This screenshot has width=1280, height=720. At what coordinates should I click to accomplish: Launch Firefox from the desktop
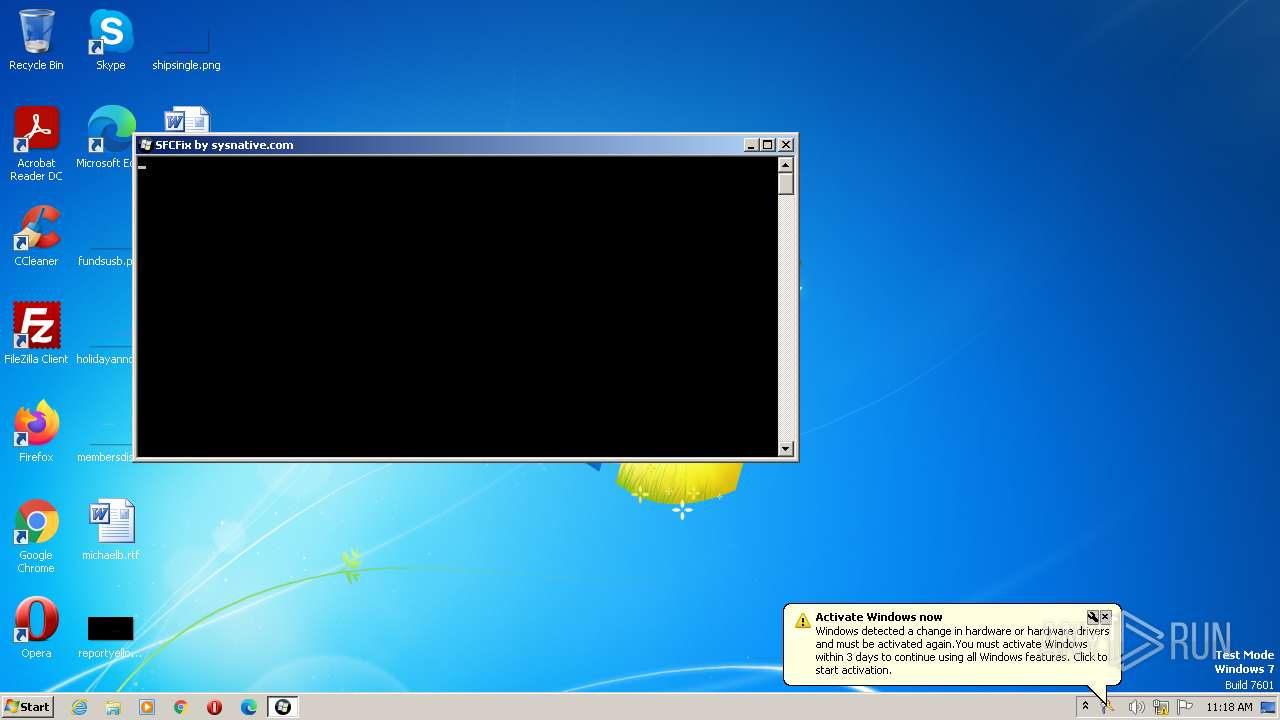point(36,432)
